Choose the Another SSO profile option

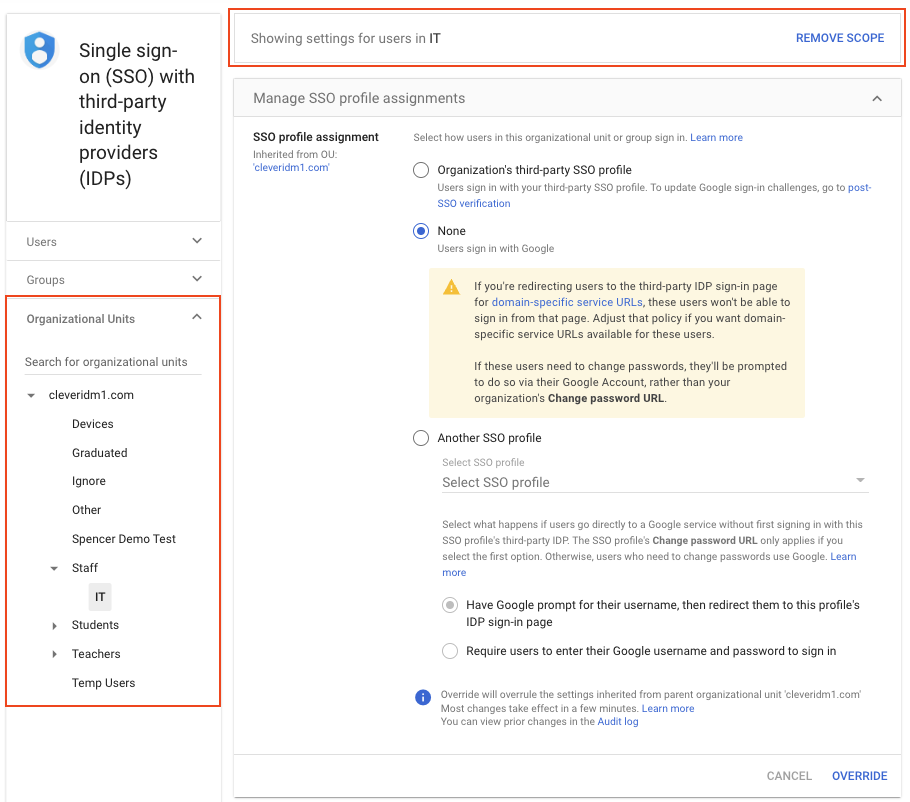(x=421, y=437)
